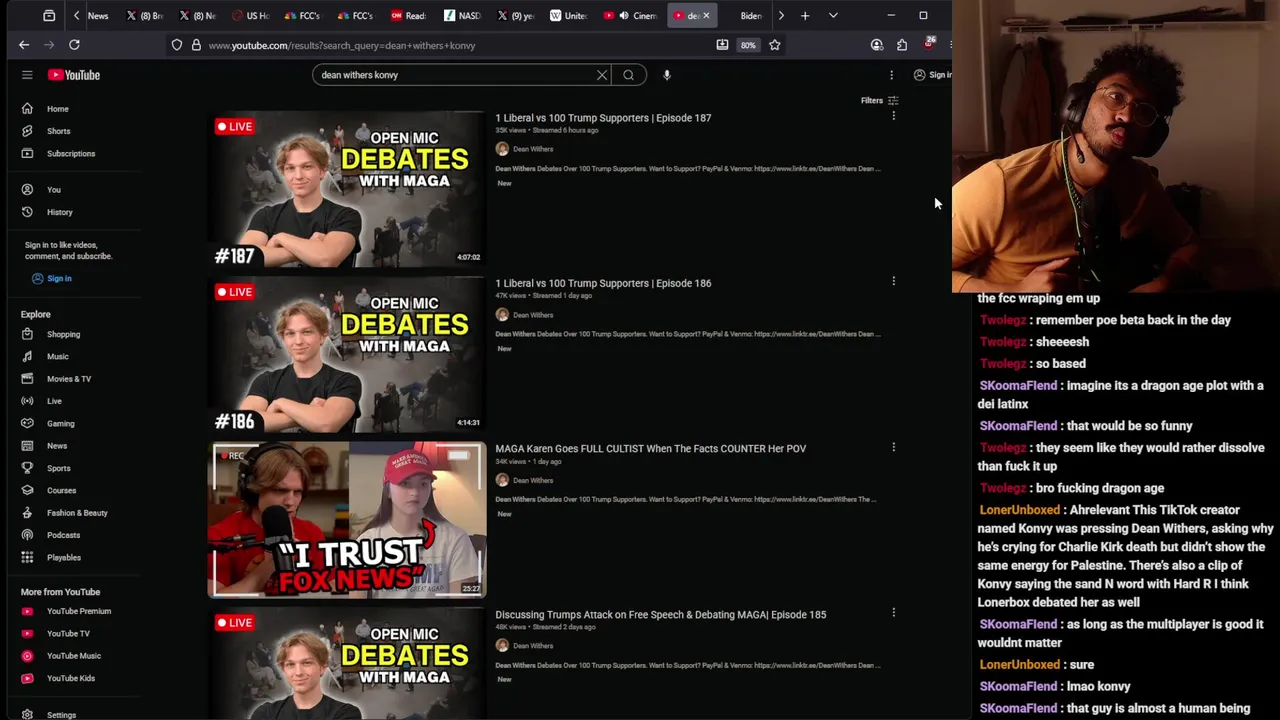
Task: Open a new browser tab with plus
Action: click(x=805, y=16)
